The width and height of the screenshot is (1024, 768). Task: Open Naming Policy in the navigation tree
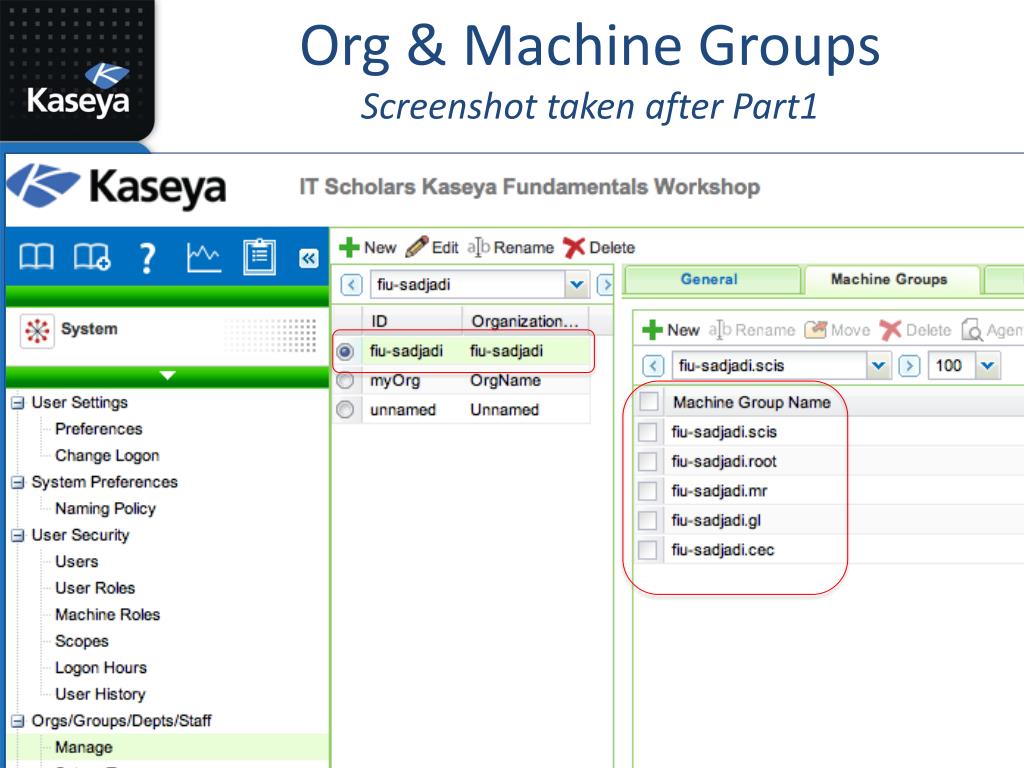[x=105, y=508]
